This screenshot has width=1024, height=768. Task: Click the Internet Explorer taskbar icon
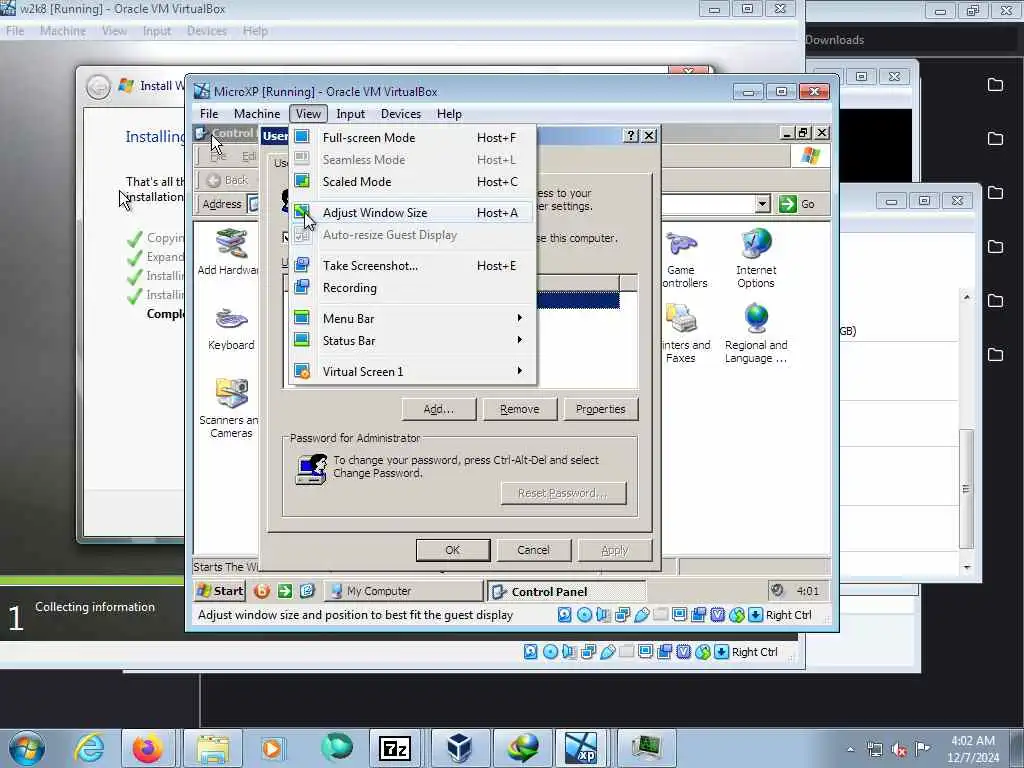tap(89, 748)
